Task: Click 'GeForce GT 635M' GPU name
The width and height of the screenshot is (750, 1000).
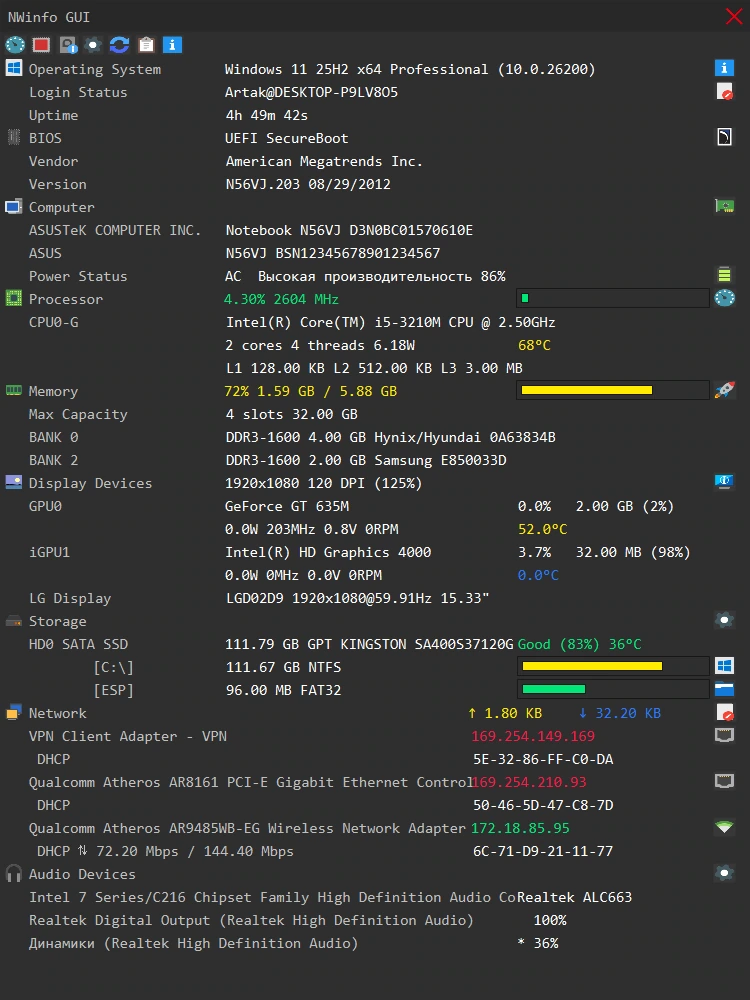Action: [287, 506]
